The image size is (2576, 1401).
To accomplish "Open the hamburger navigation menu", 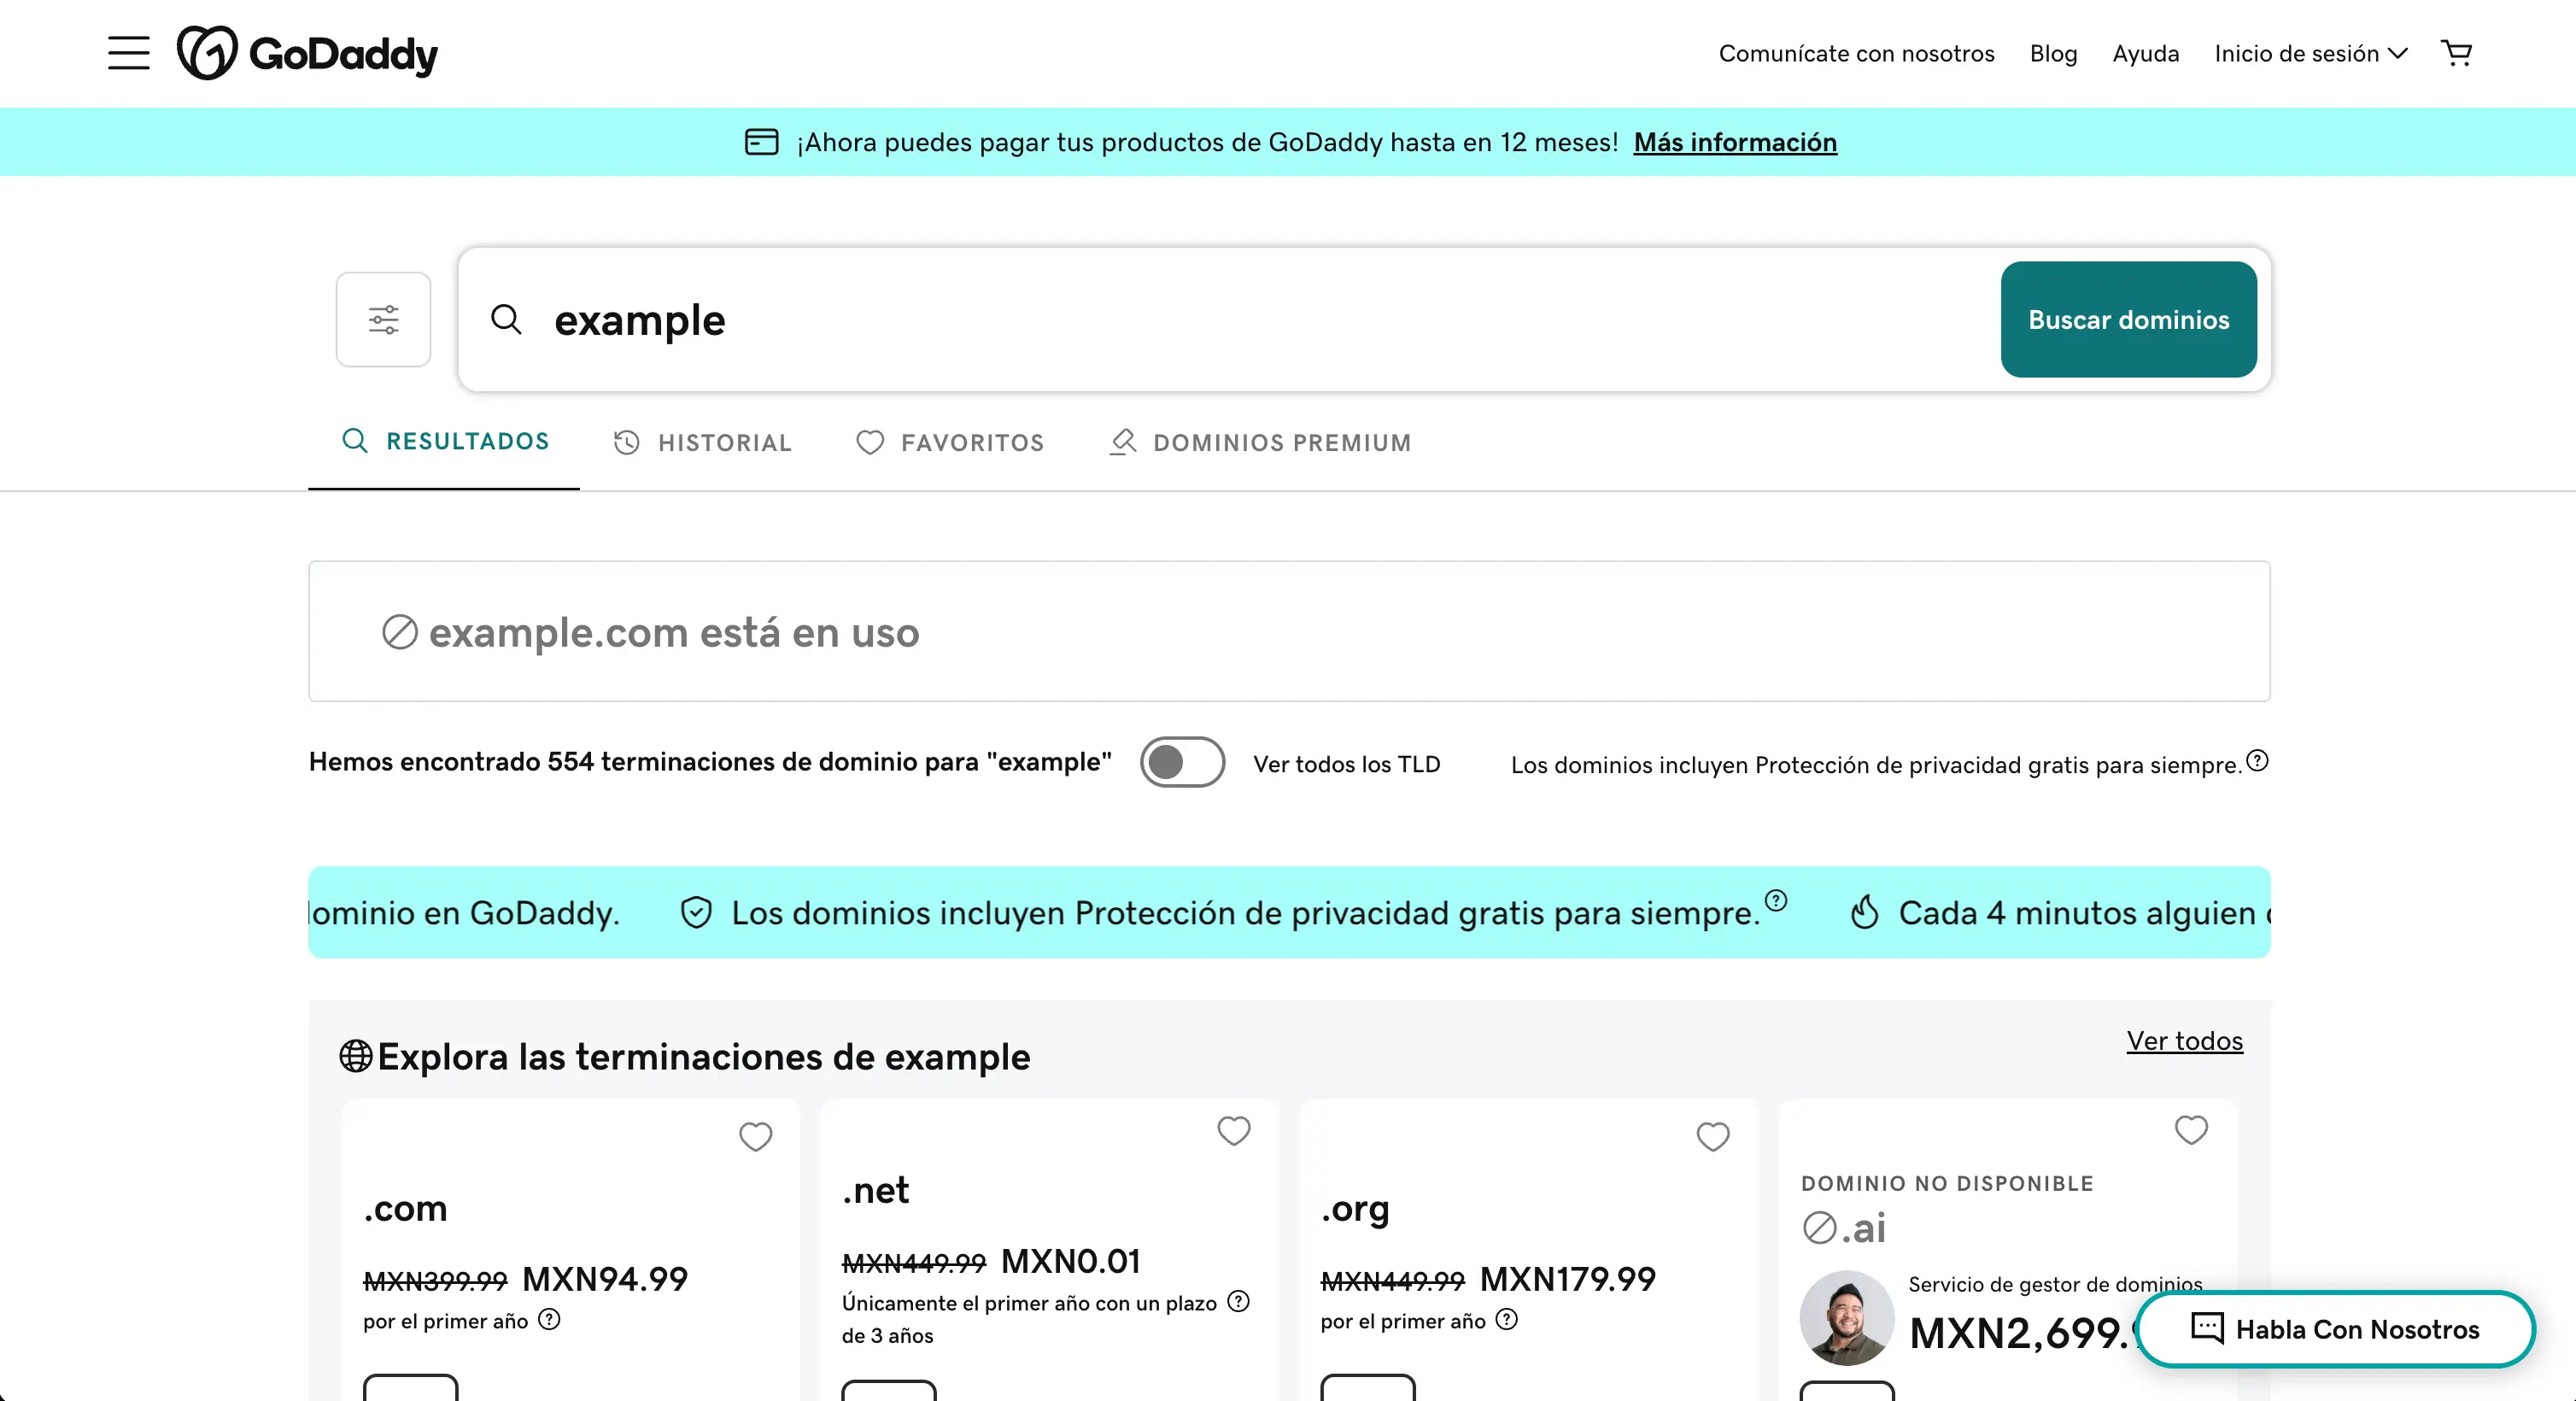I will tap(128, 52).
